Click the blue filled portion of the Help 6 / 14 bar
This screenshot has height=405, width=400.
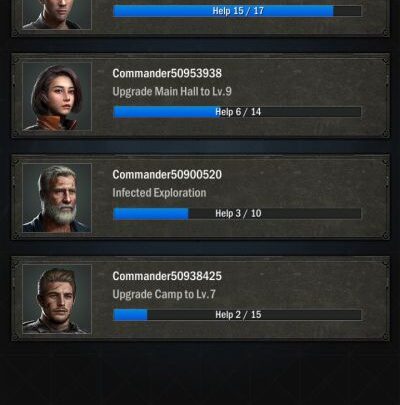(x=167, y=112)
